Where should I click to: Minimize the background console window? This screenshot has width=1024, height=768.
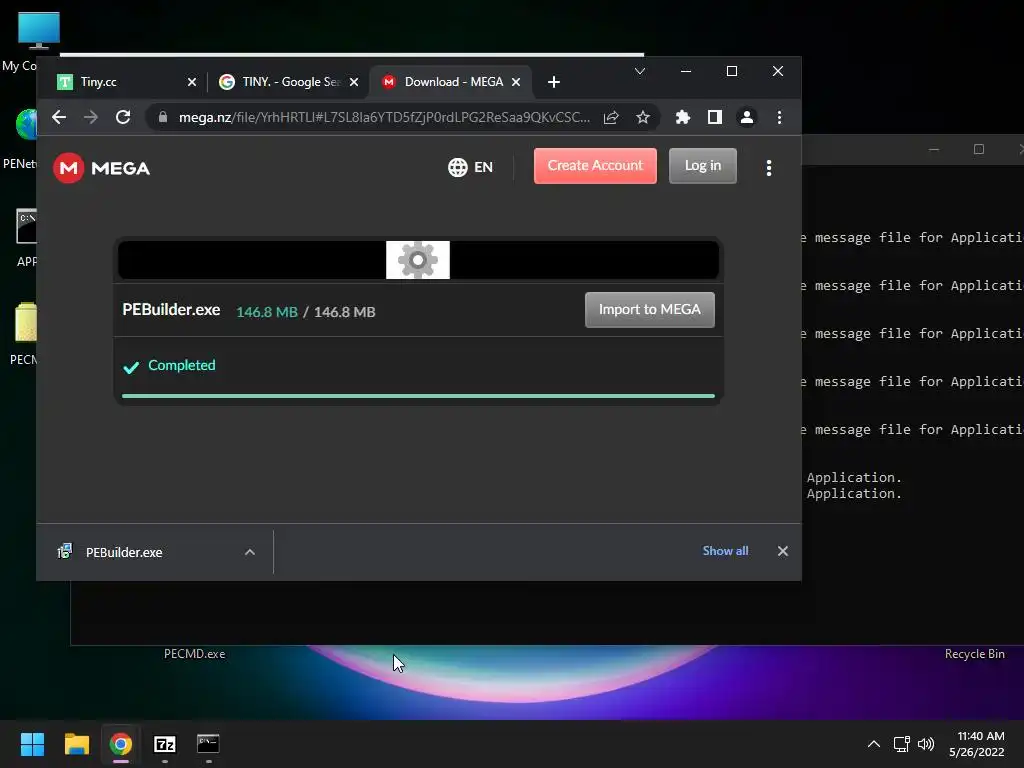click(934, 149)
